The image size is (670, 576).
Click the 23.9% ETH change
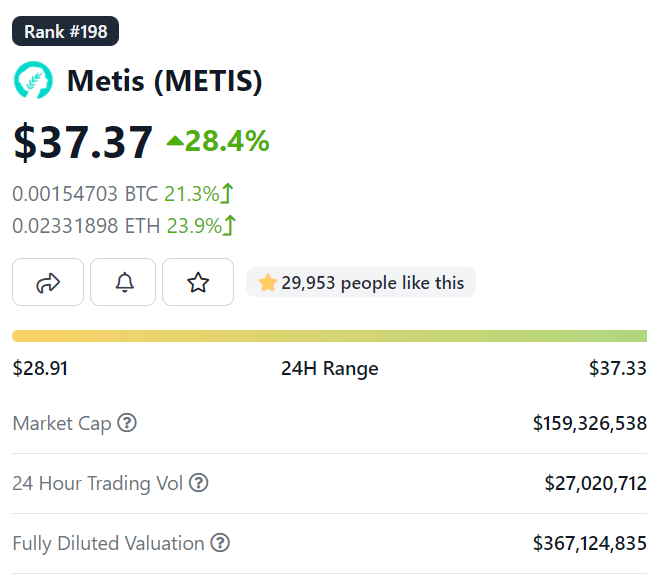click(x=201, y=226)
